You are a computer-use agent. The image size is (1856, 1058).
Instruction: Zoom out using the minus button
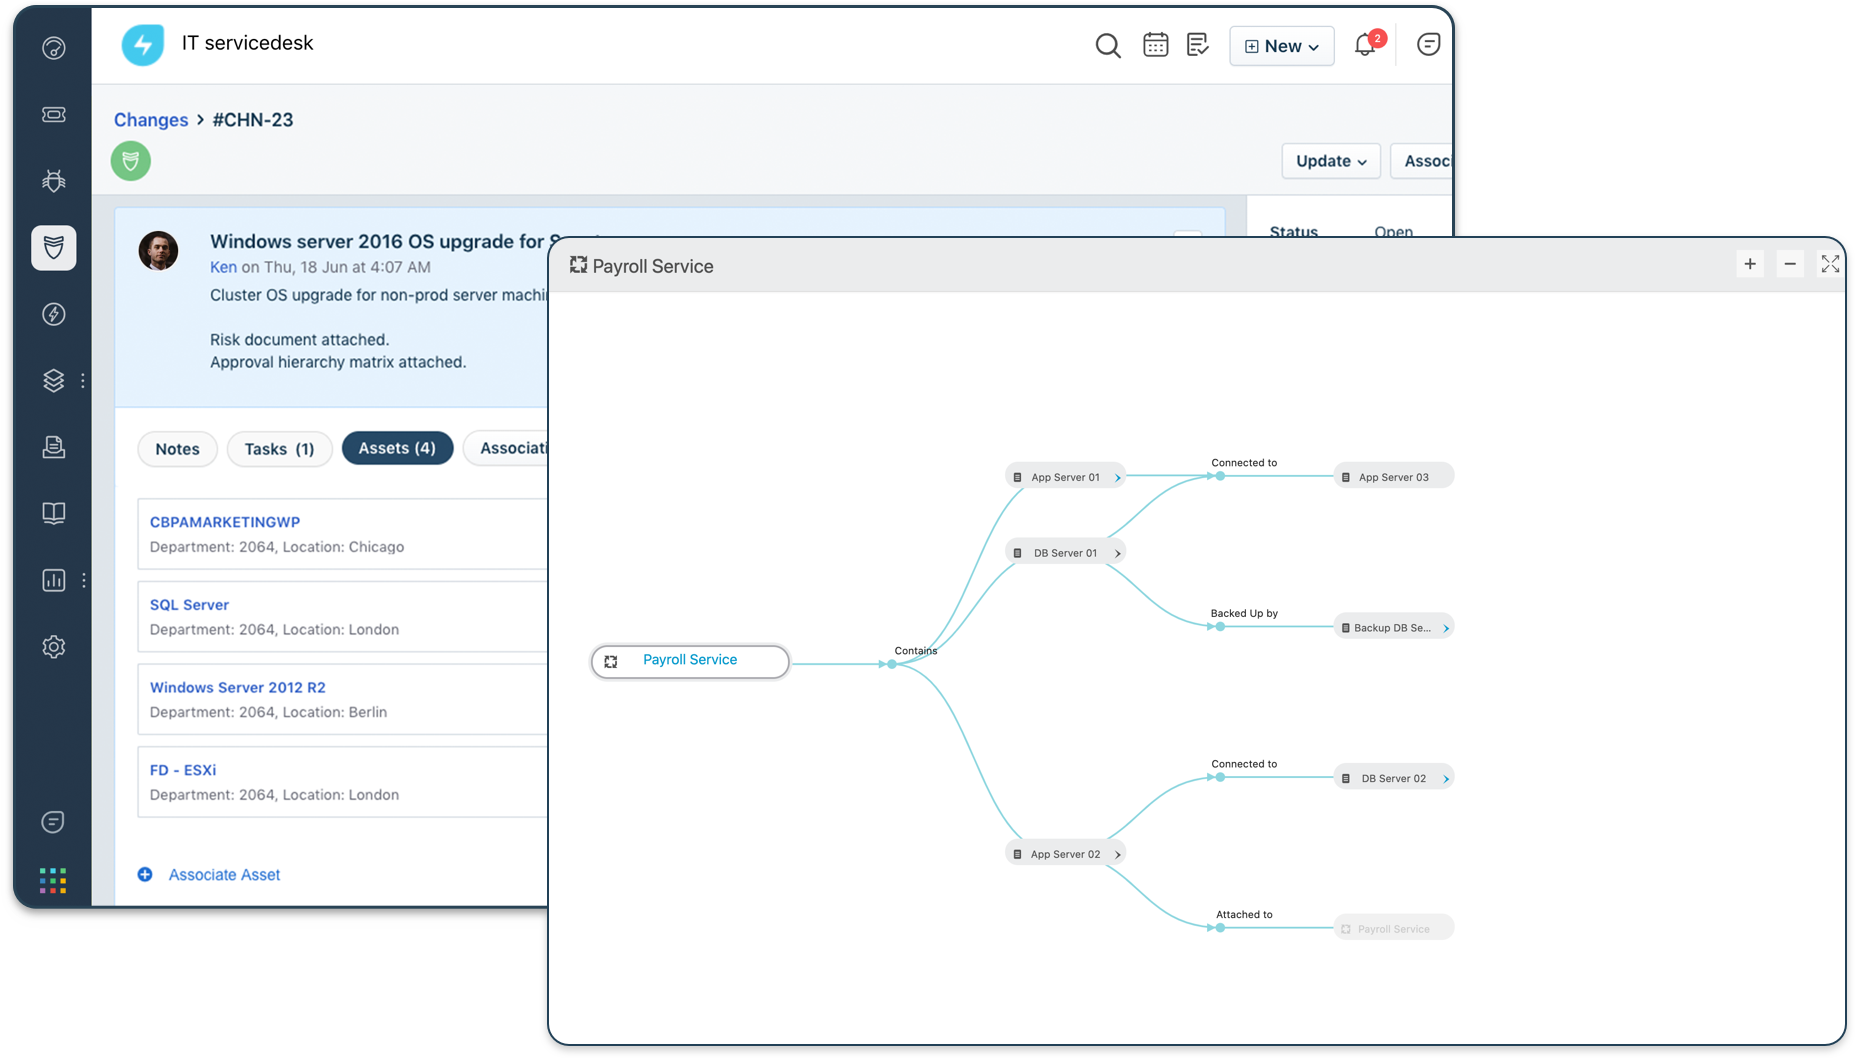click(1790, 264)
